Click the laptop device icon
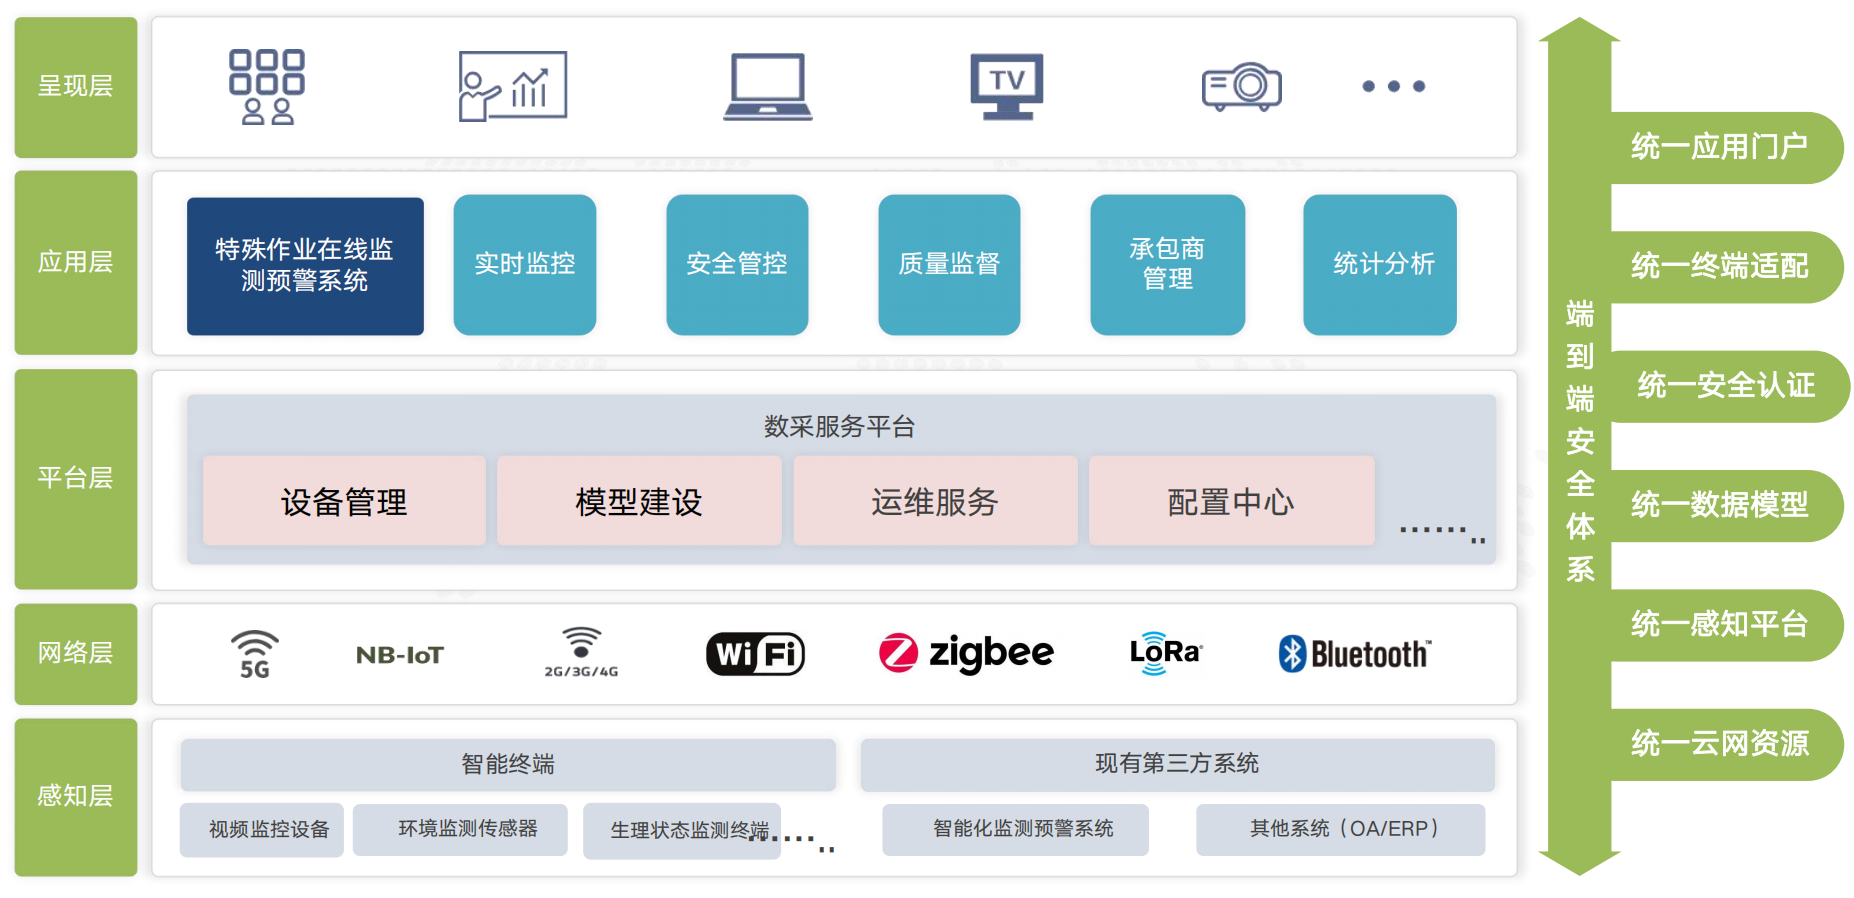 point(767,87)
